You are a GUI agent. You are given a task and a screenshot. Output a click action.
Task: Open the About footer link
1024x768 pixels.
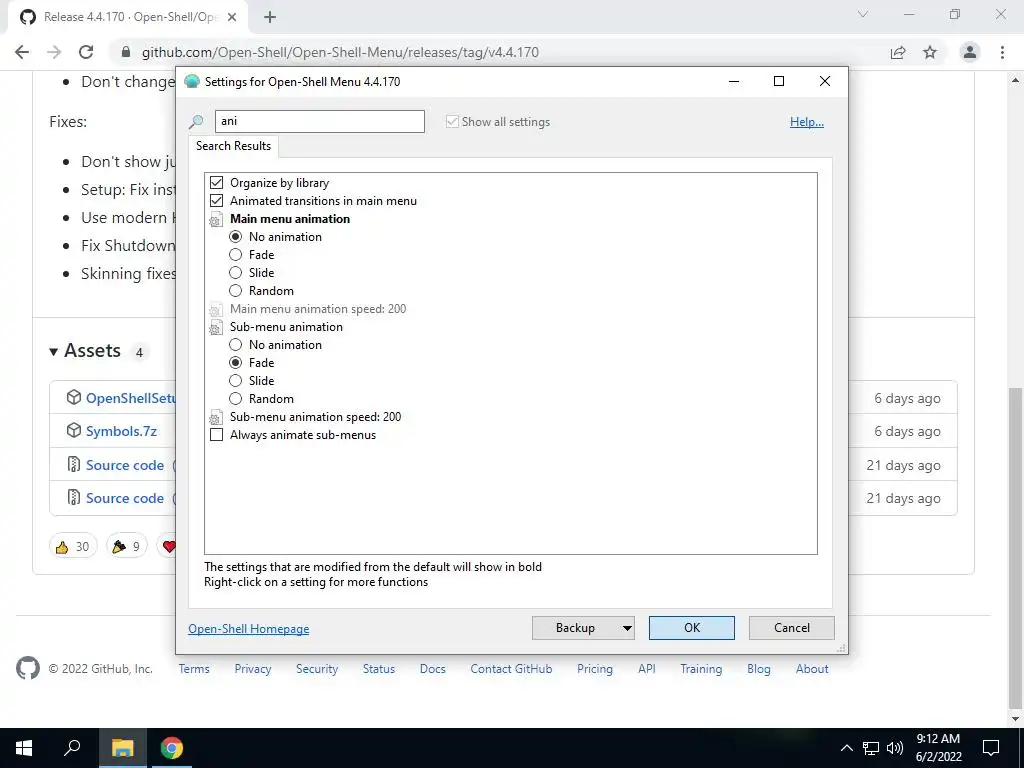point(812,669)
